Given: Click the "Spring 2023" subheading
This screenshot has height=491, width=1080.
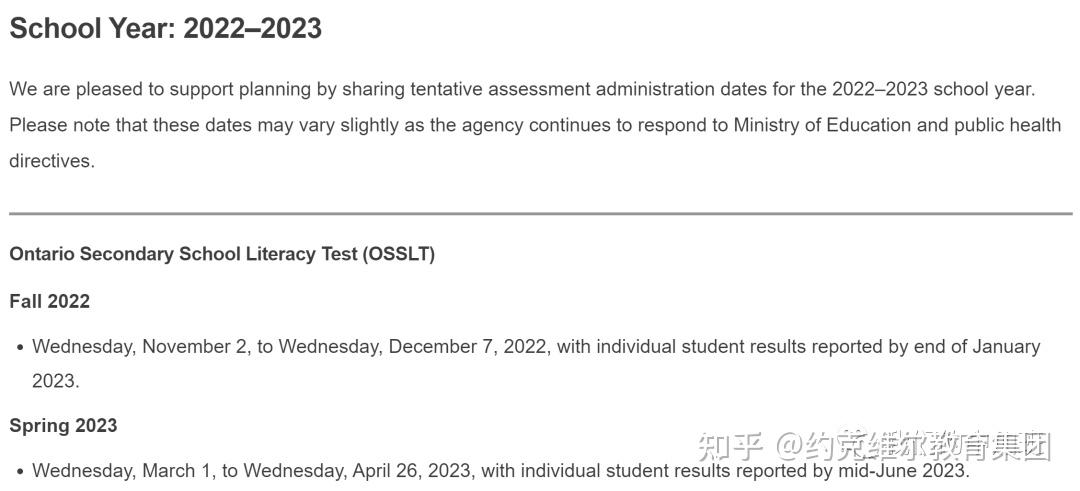Looking at the screenshot, I should click(63, 425).
